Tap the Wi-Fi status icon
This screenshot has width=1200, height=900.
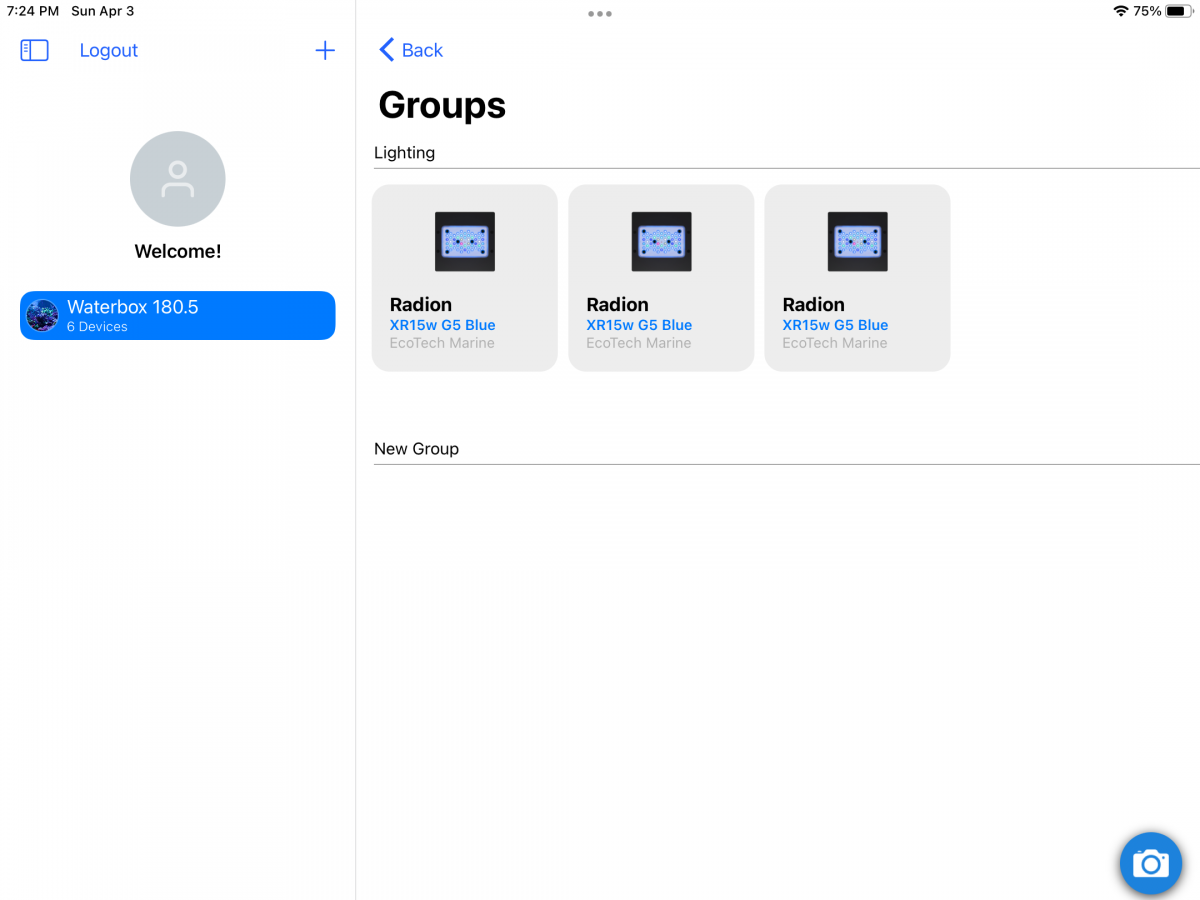pyautogui.click(x=1121, y=11)
